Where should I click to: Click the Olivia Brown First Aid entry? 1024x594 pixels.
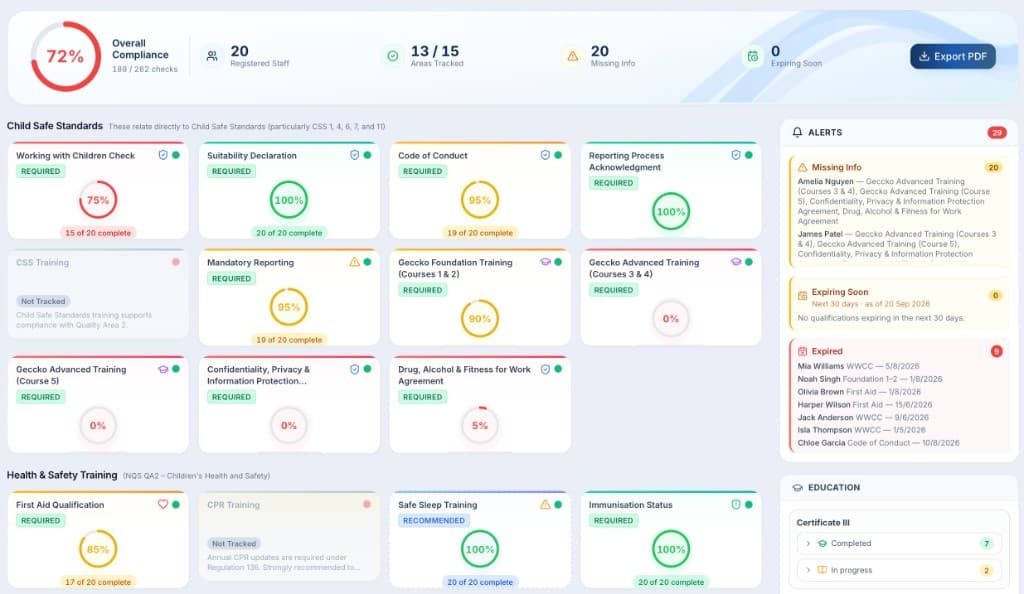tap(859, 392)
